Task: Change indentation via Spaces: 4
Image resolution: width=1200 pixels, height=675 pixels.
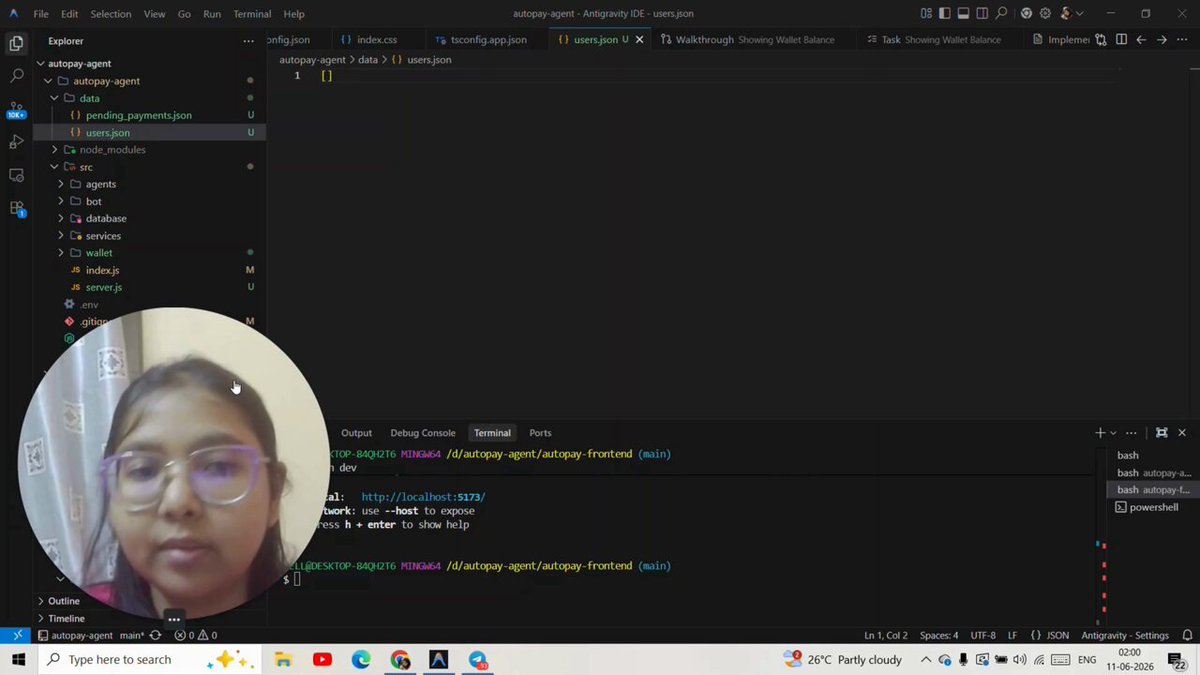Action: tap(939, 635)
